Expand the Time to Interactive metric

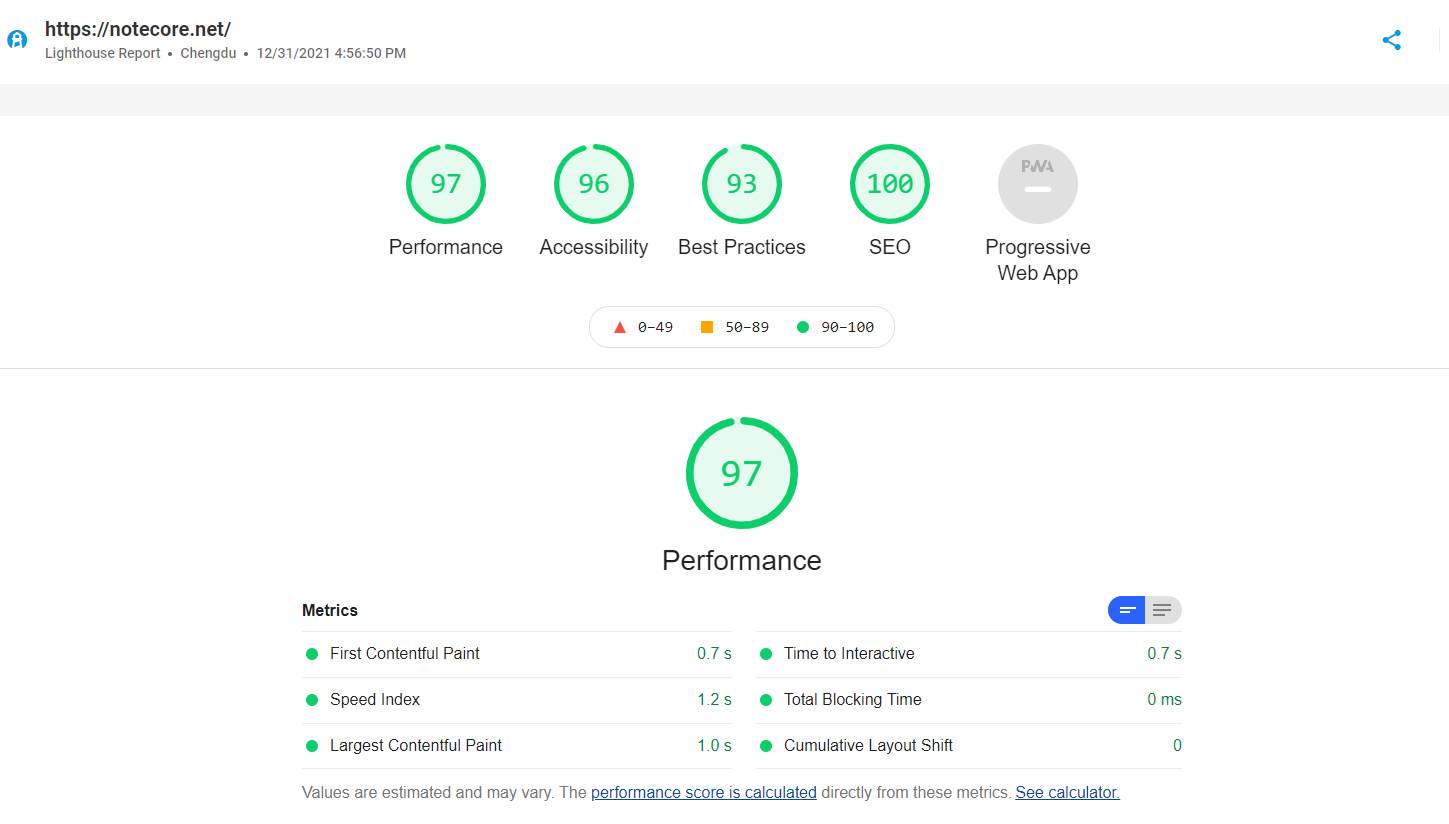pyautogui.click(x=849, y=654)
